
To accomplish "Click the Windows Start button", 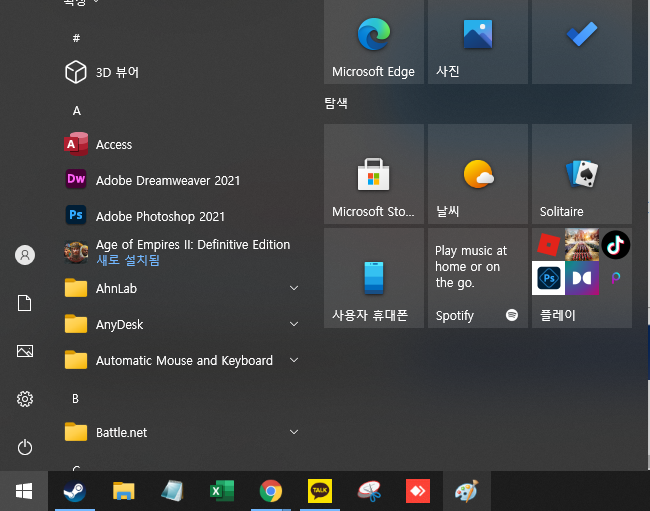I will (x=24, y=491).
